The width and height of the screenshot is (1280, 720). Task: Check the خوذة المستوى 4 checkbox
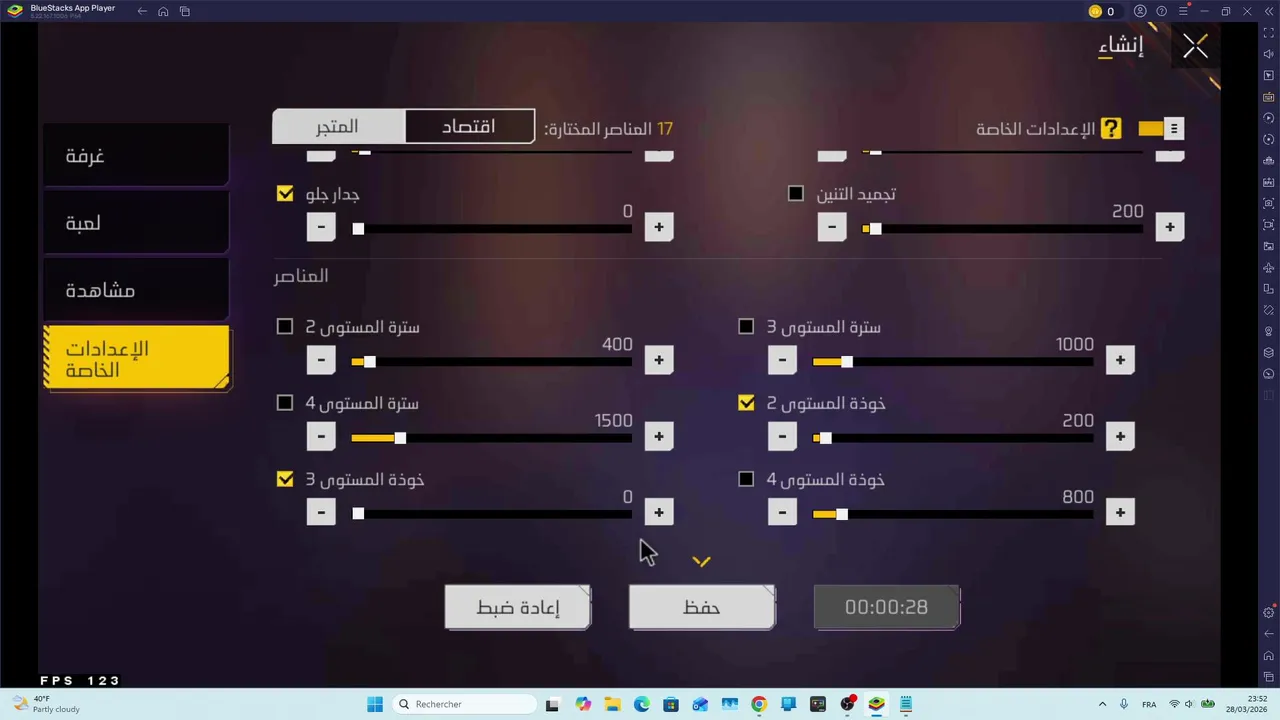[746, 480]
